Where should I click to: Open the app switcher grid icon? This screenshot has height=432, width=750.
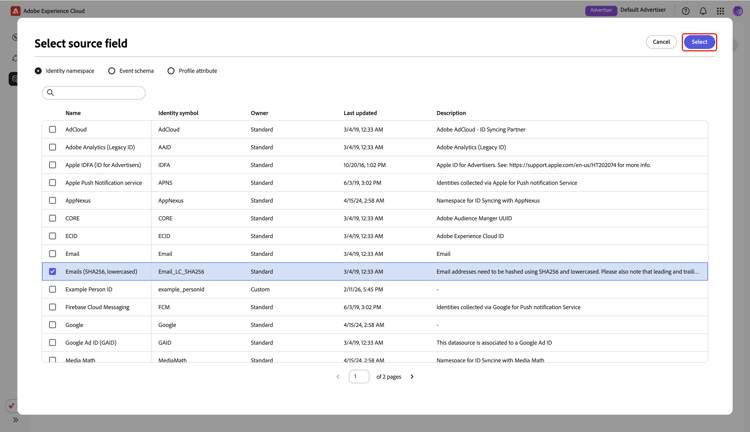720,11
